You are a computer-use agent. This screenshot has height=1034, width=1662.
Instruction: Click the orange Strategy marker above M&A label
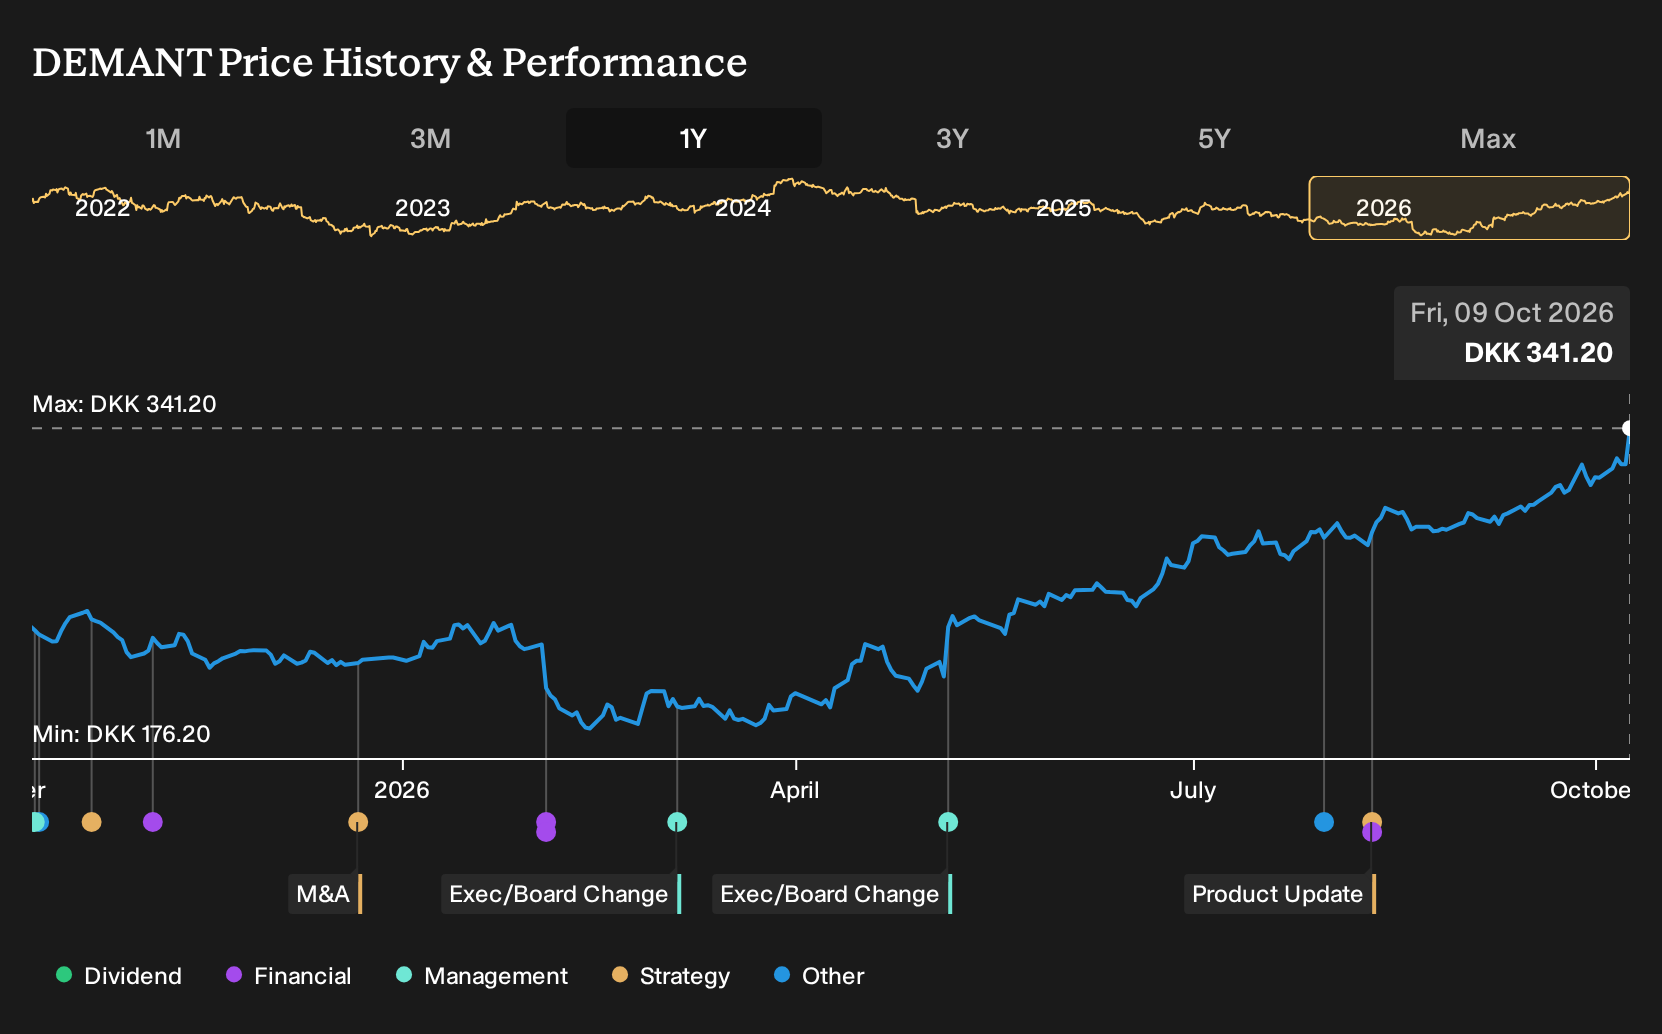[358, 822]
